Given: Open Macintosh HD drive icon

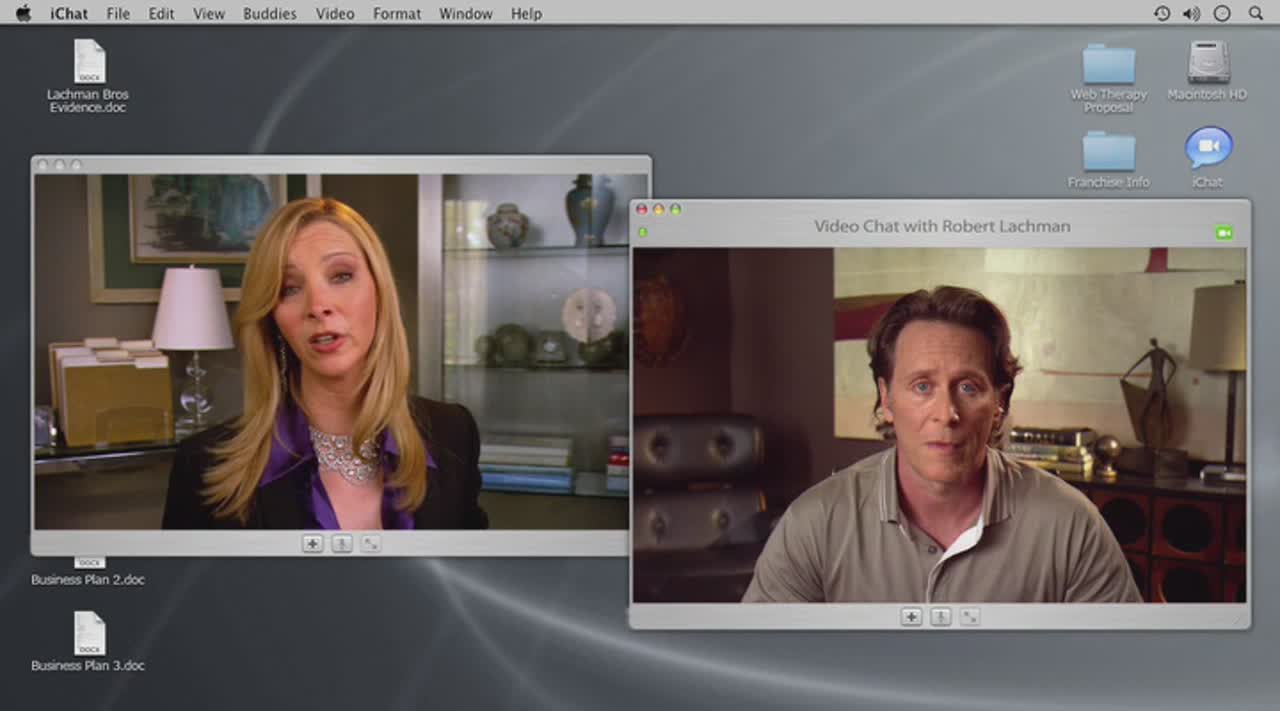Looking at the screenshot, I should click(x=1208, y=63).
